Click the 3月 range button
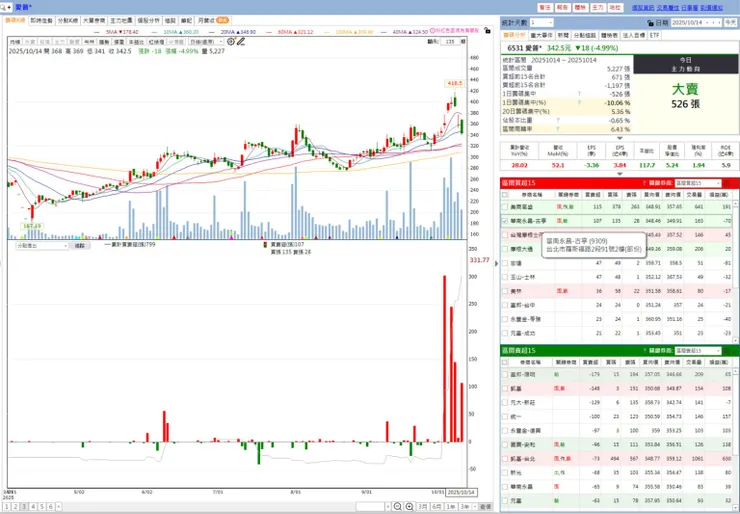This screenshot has height=514, width=740. pos(422,506)
